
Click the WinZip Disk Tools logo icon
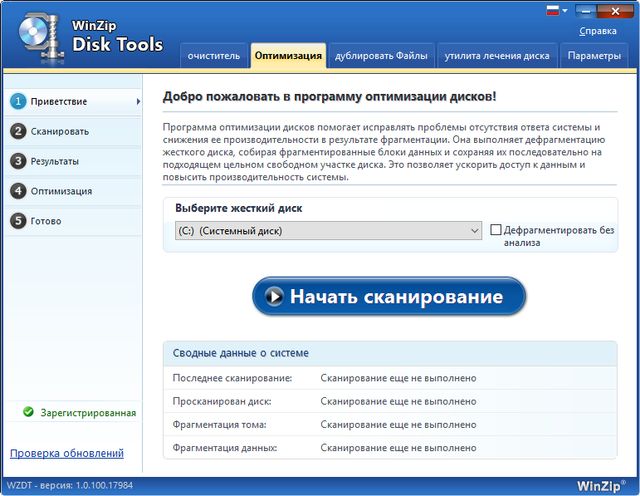tap(41, 37)
